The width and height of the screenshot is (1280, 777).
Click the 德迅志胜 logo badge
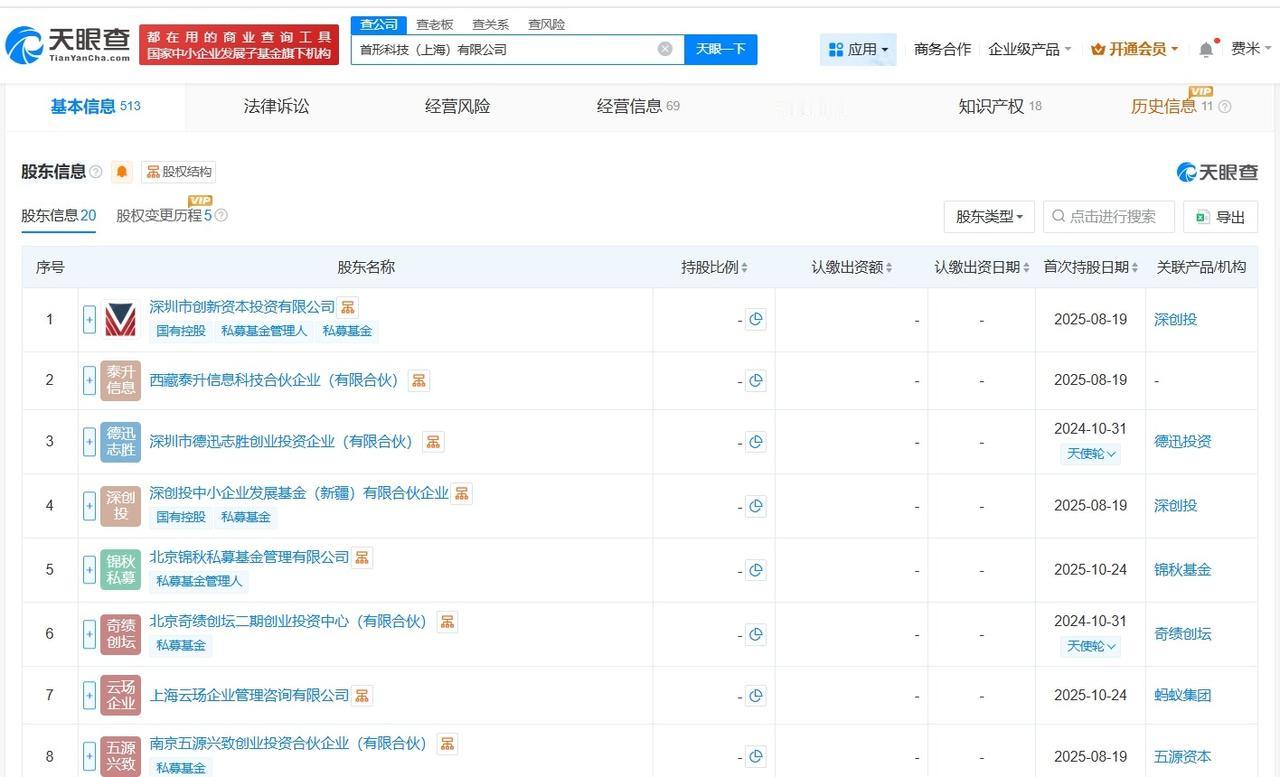pos(120,442)
